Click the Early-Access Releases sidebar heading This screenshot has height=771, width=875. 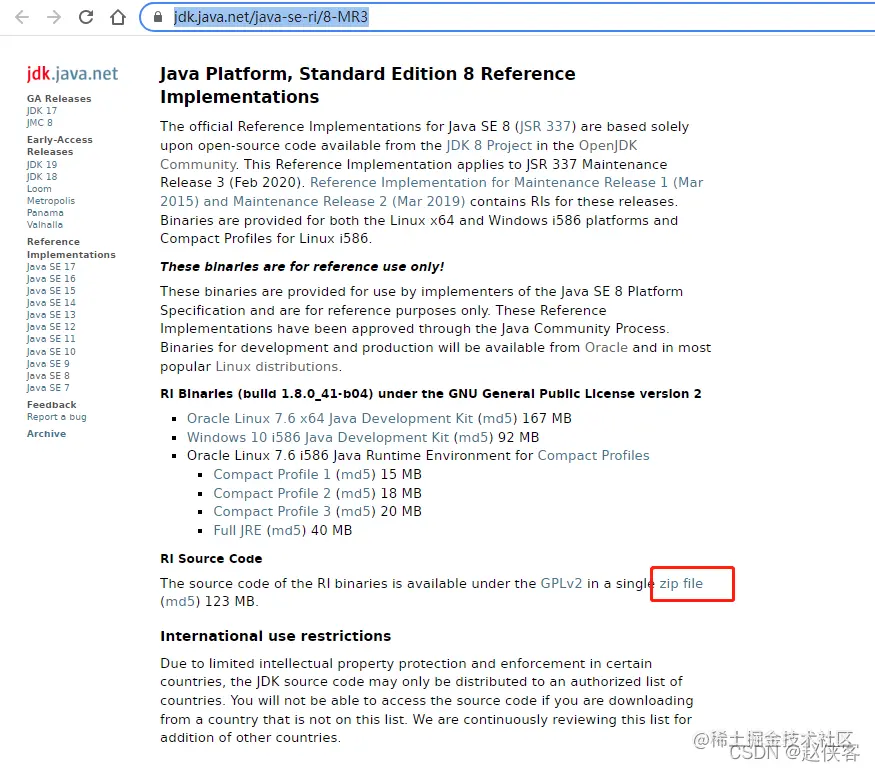60,146
